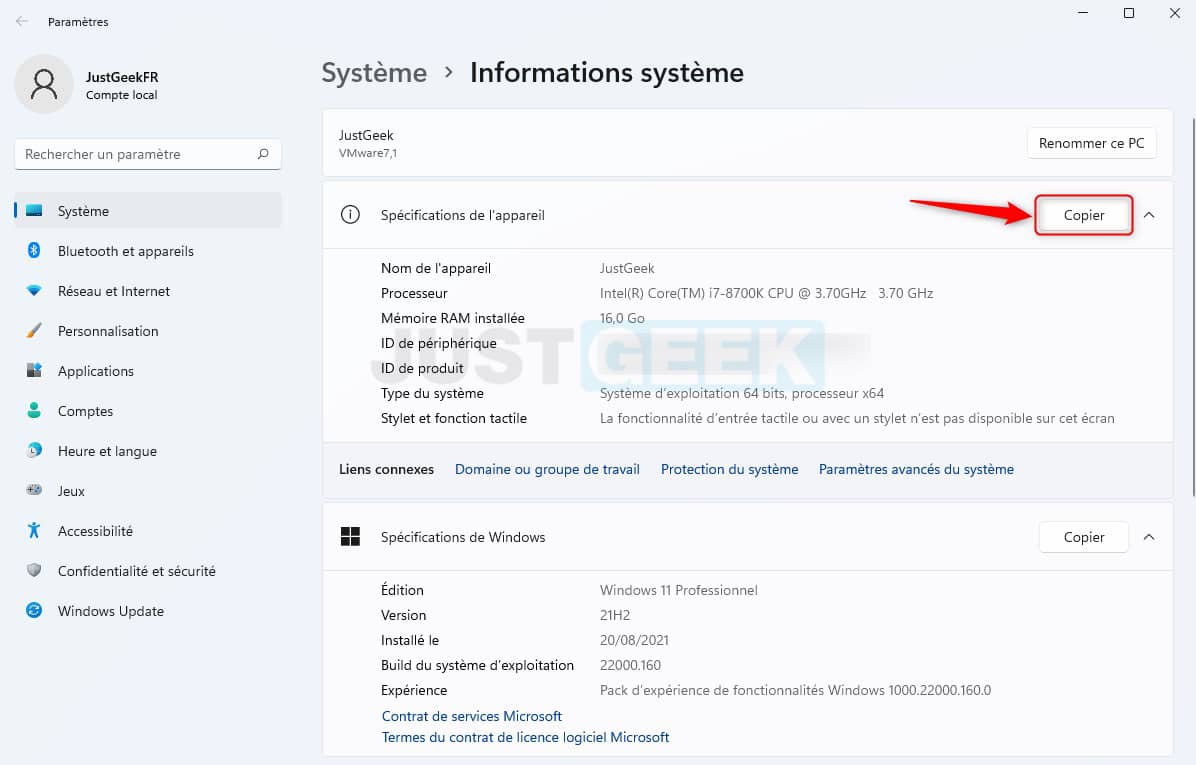Click the back arrow icon
Screen dimensions: 1196x765
pos(21,21)
